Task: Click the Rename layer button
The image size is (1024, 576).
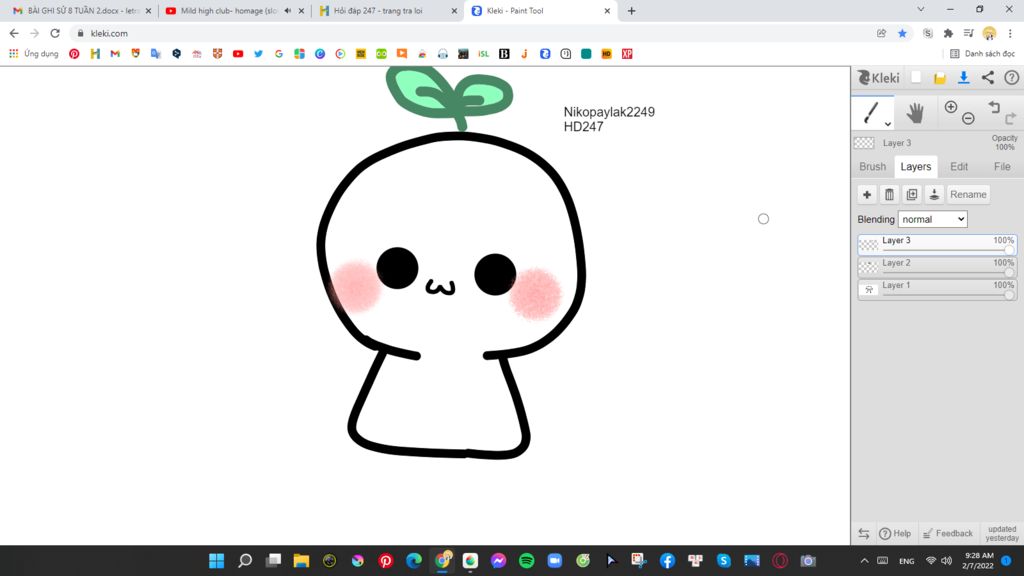Action: pos(968,195)
